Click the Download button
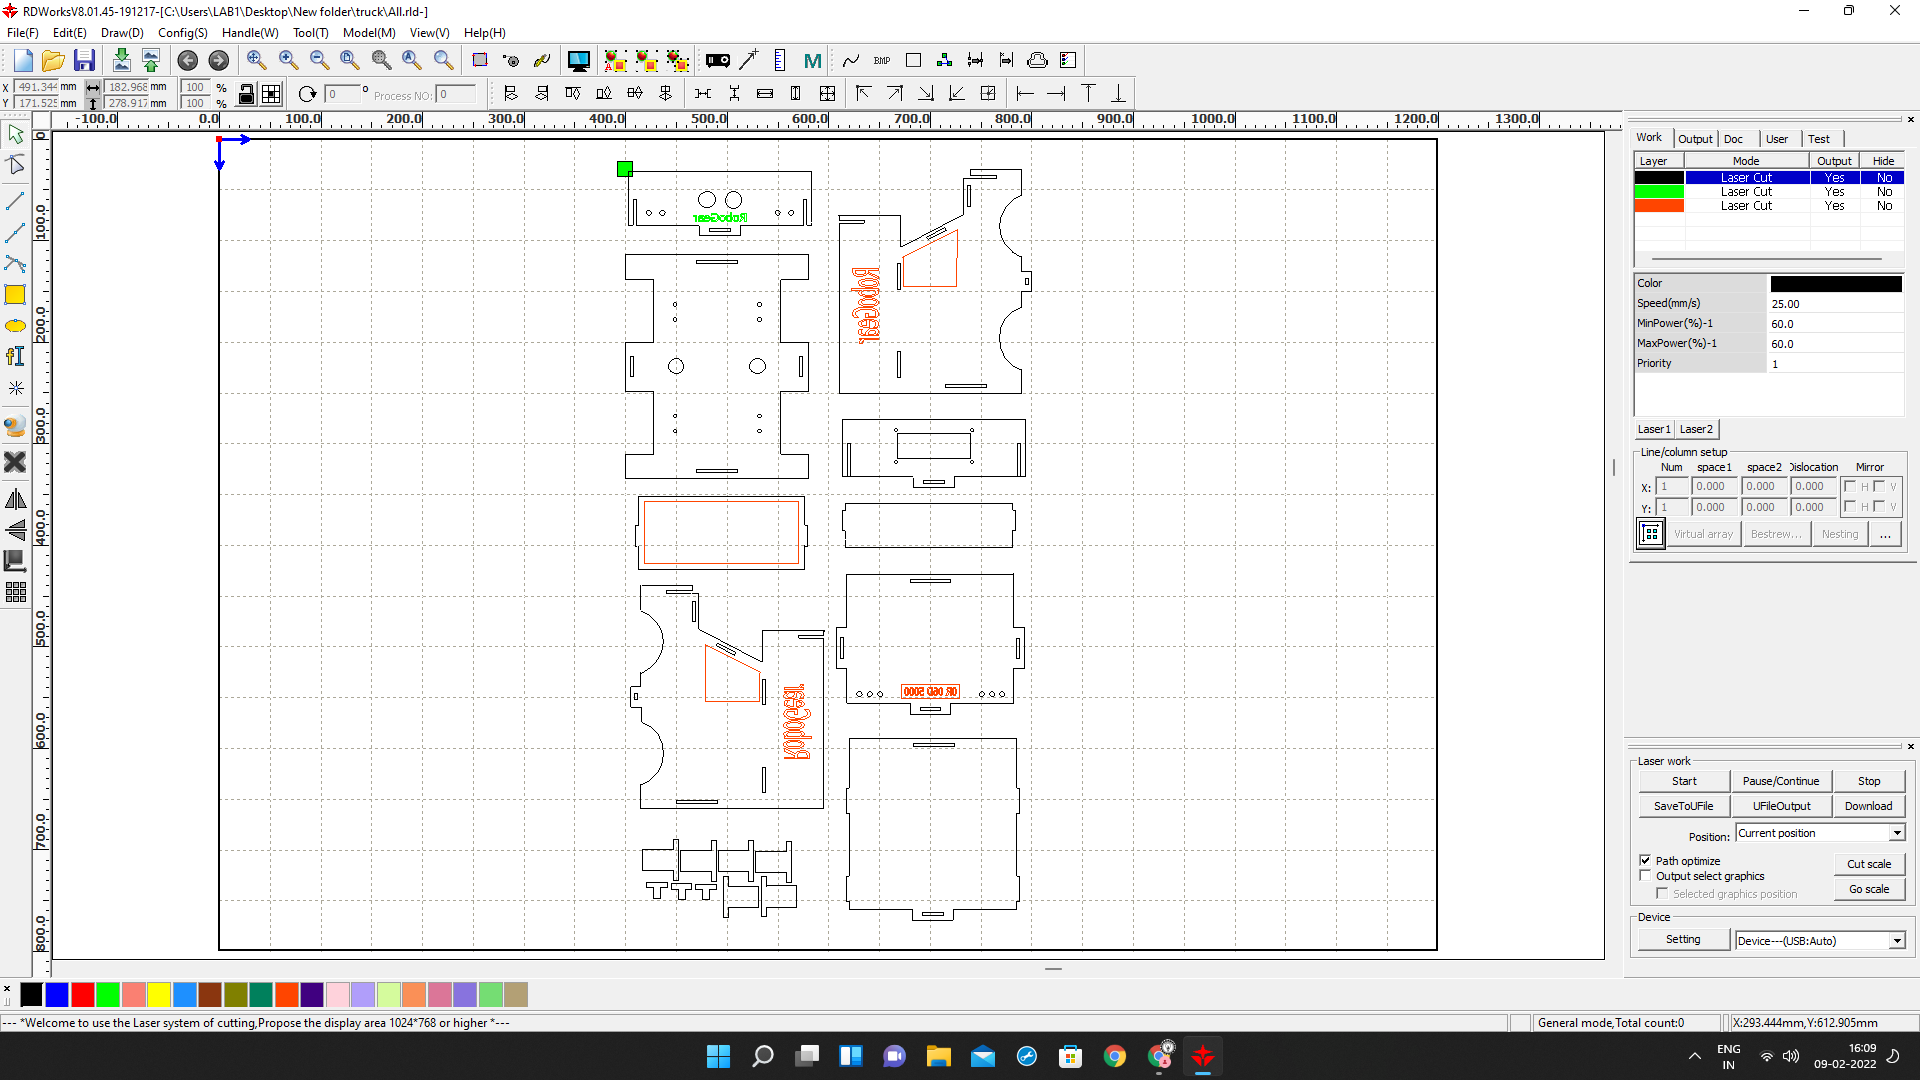1920x1080 pixels. 1867,806
